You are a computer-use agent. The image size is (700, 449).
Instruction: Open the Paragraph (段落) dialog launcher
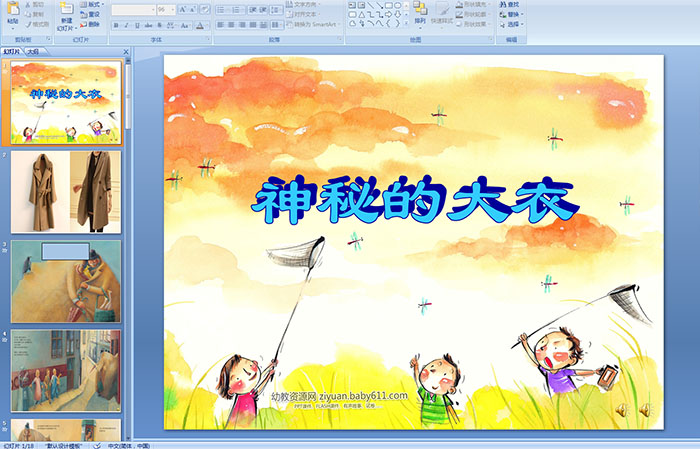(x=339, y=40)
